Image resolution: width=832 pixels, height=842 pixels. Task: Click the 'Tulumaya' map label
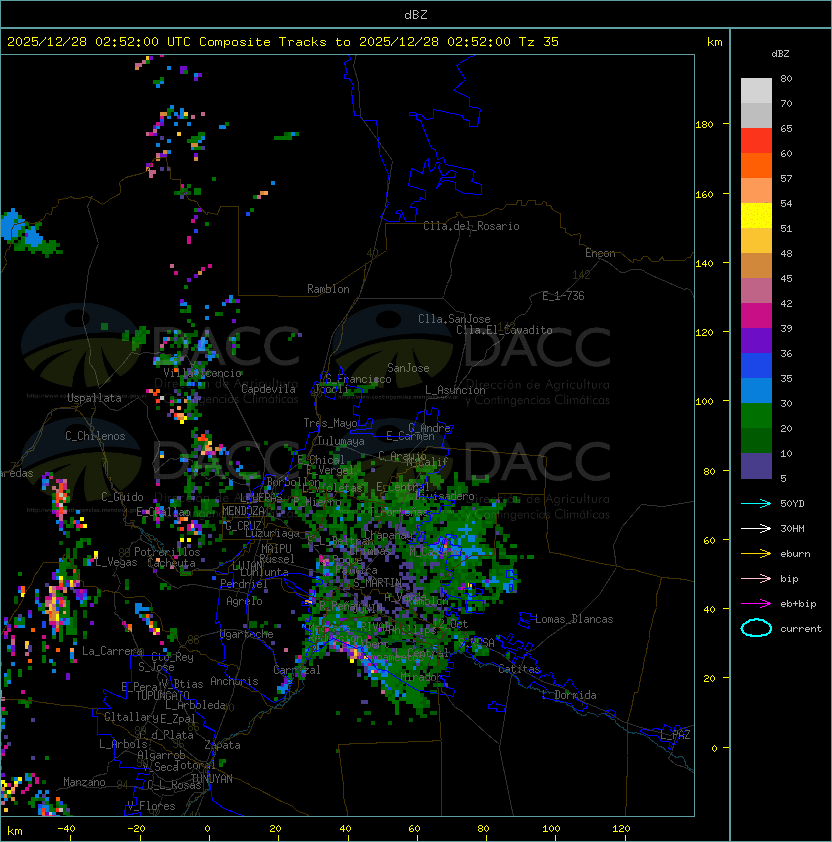(x=341, y=441)
